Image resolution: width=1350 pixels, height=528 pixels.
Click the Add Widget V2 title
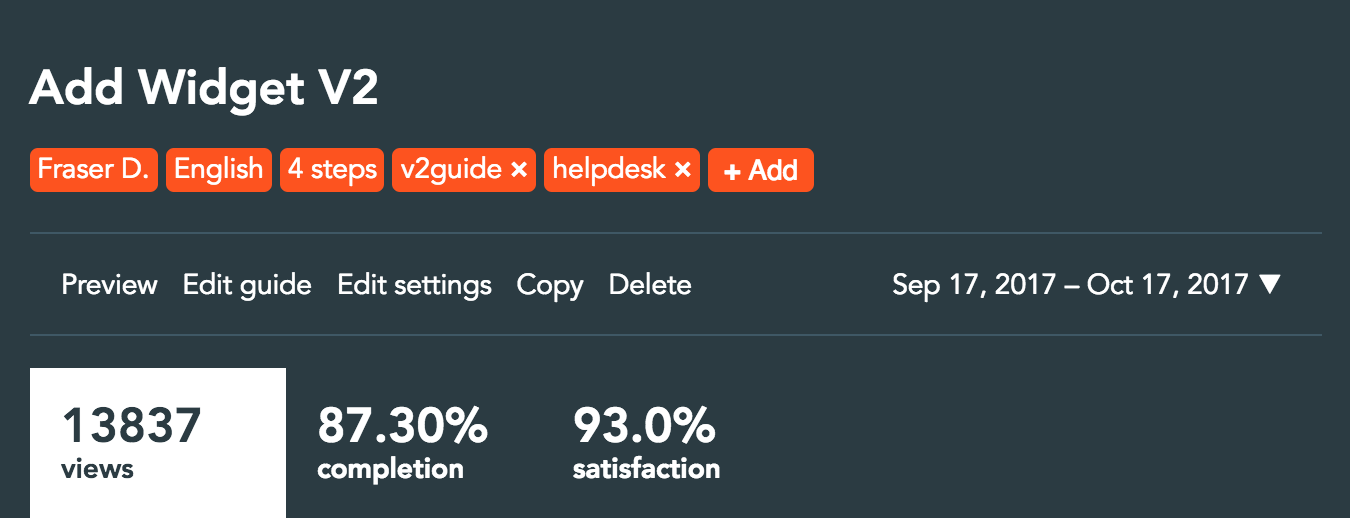tap(204, 90)
